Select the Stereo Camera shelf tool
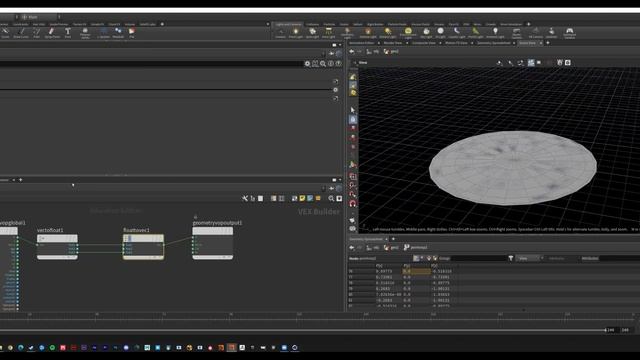The height and width of the screenshot is (360, 640). [x=516, y=33]
